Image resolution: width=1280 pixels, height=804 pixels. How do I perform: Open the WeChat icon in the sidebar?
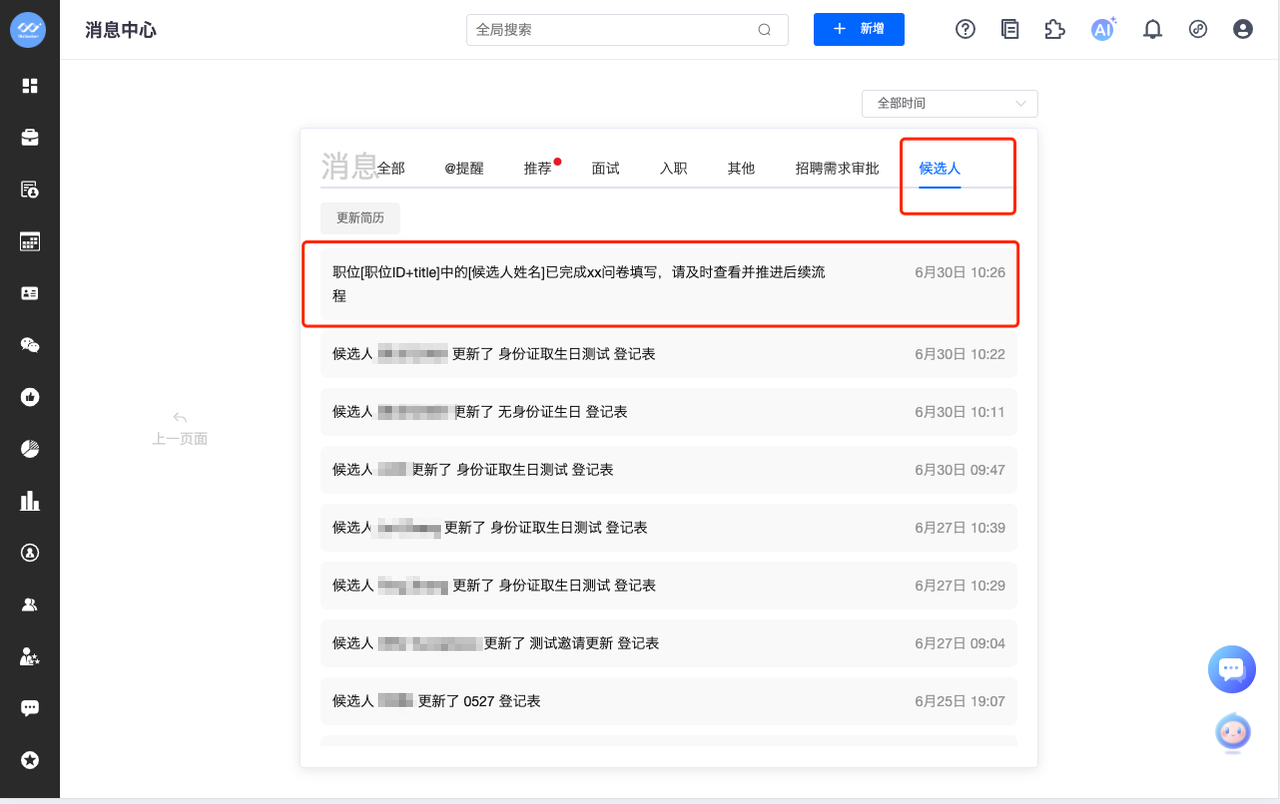[x=30, y=345]
